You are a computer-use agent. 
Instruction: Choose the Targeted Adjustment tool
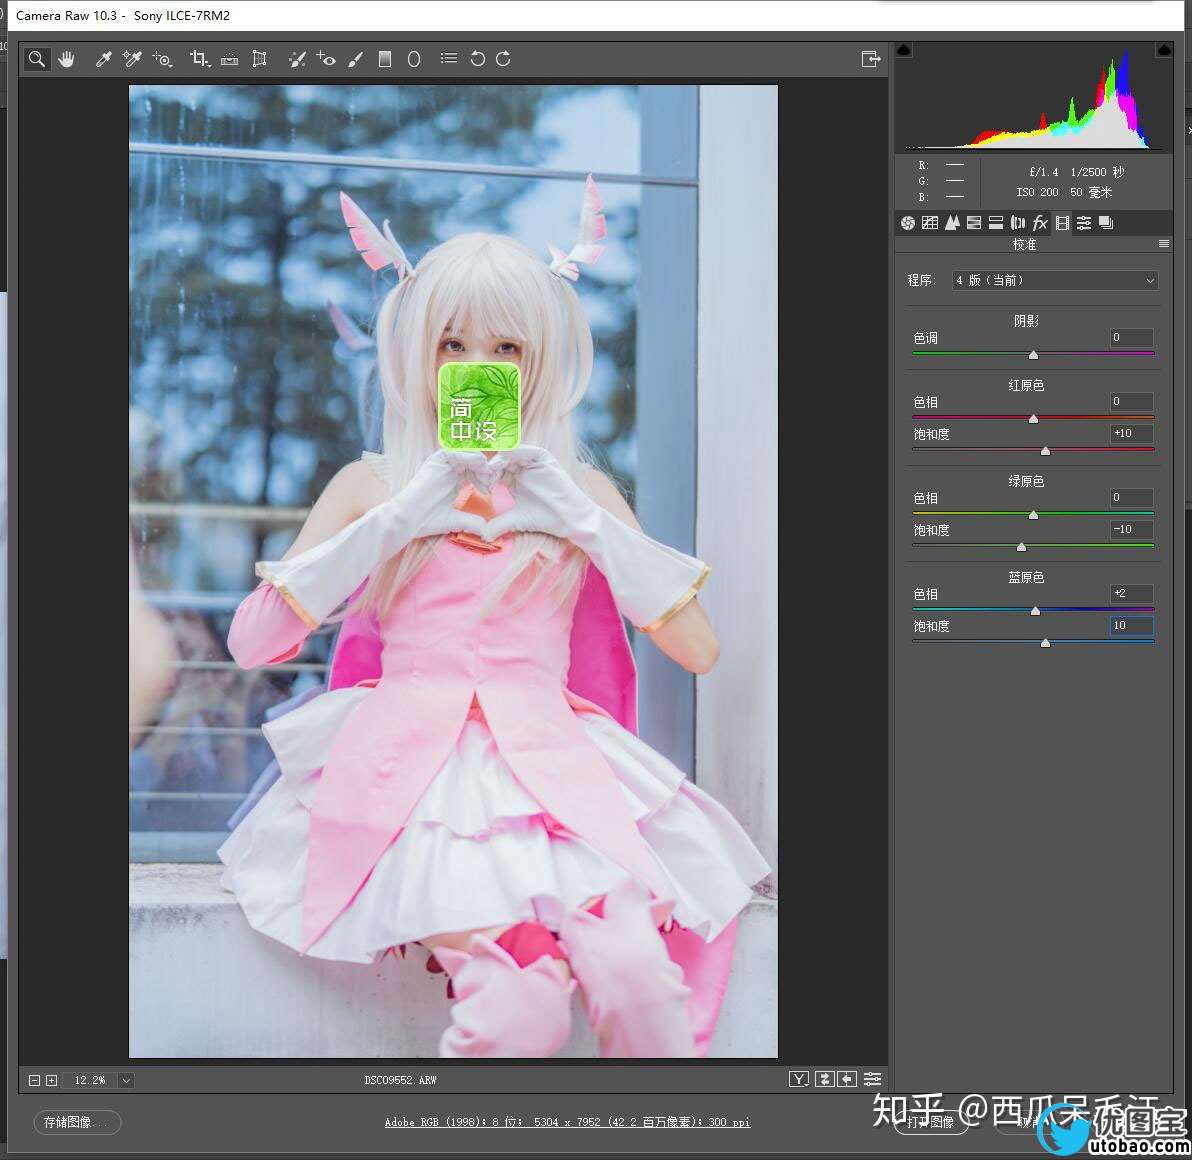[x=162, y=59]
